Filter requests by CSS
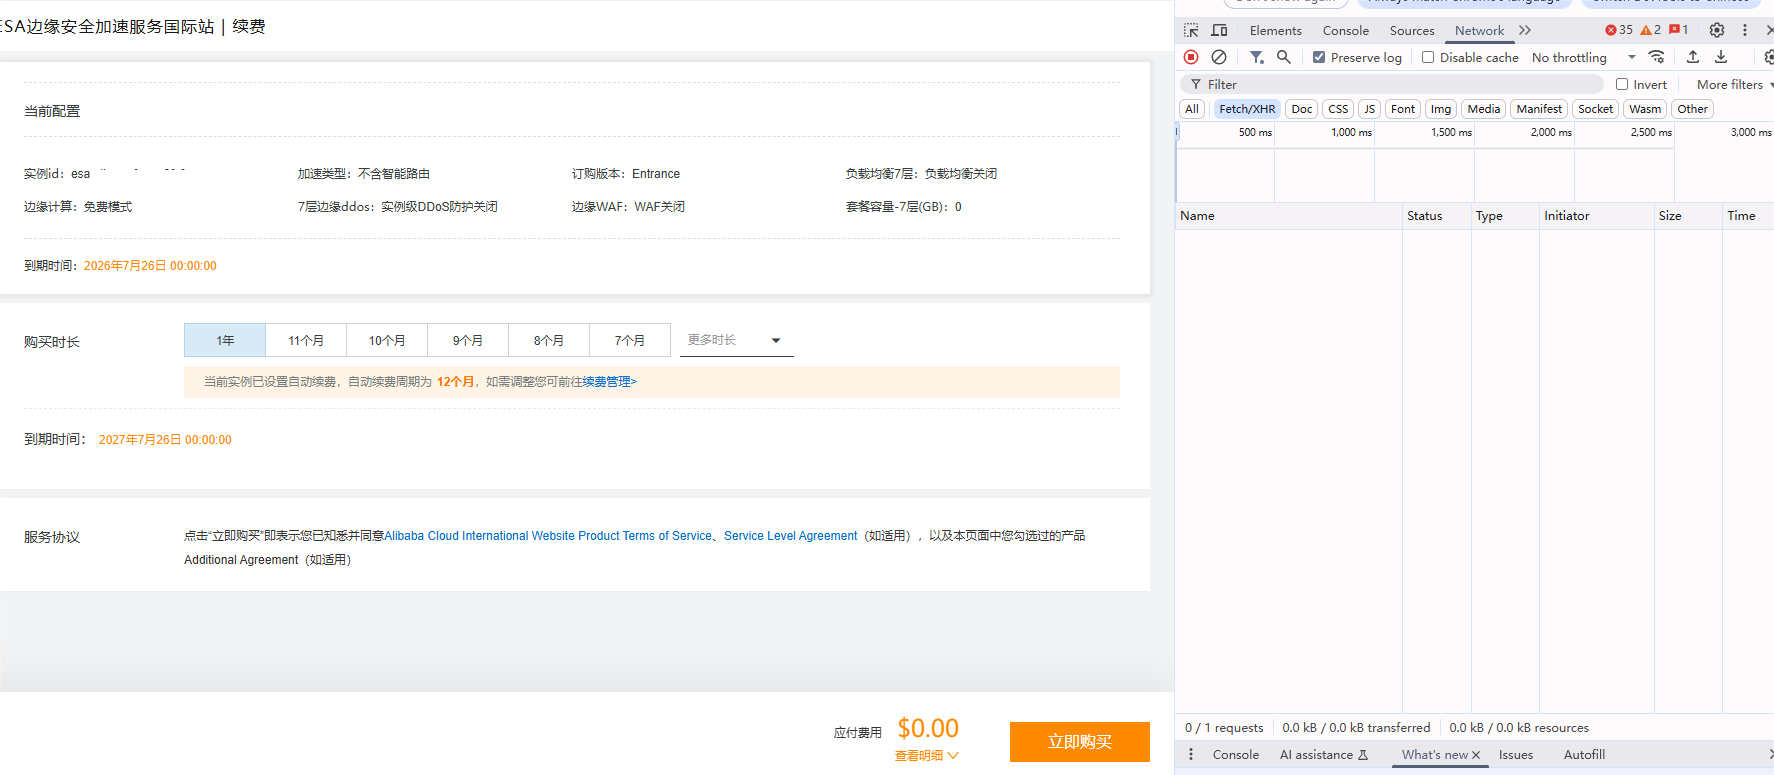 tap(1338, 109)
